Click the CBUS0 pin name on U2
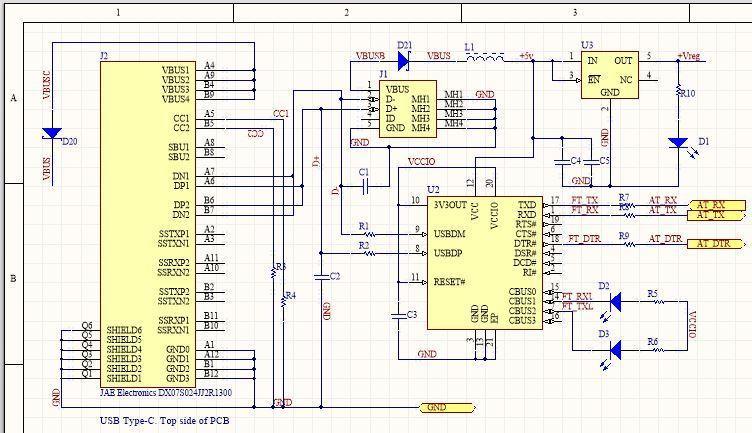The image size is (752, 433). [x=522, y=292]
